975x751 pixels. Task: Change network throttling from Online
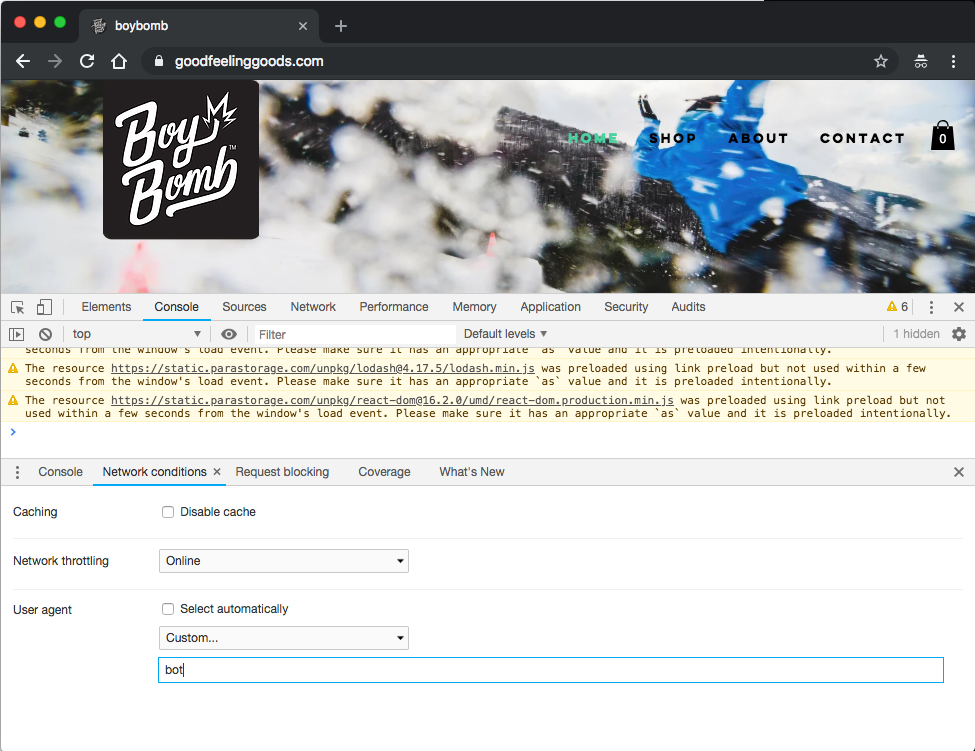283,561
